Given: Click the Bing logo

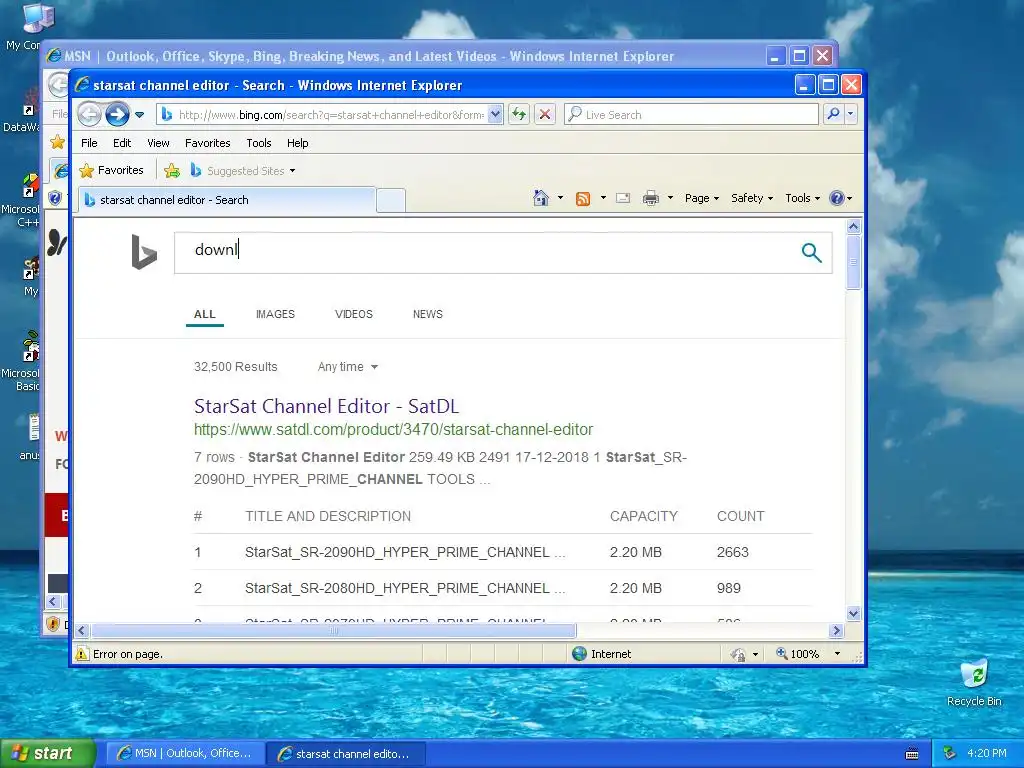Looking at the screenshot, I should 144,252.
